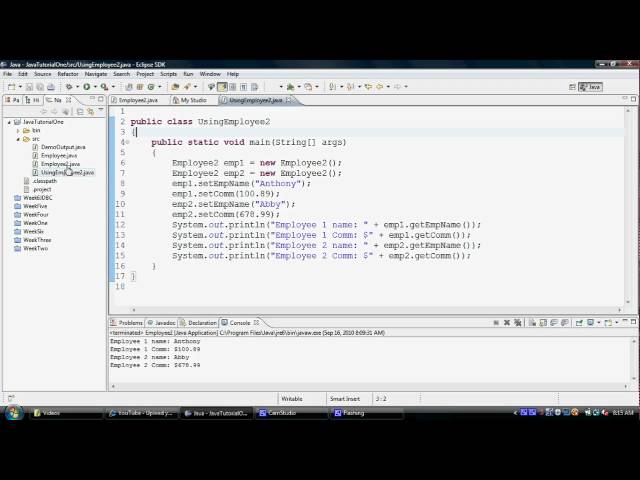Open the Refactor menu

coord(68,74)
